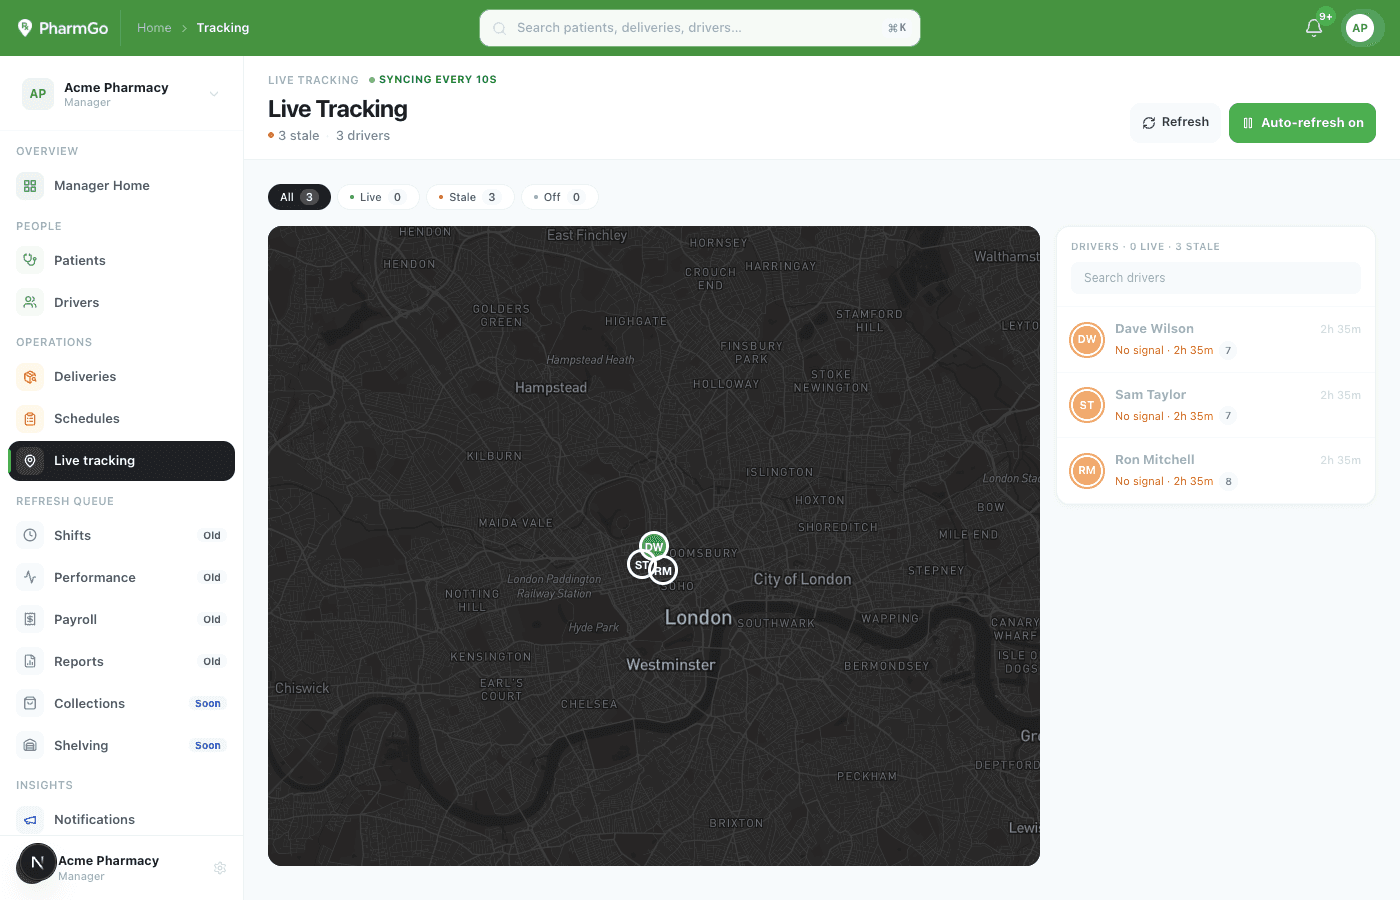1400x900 pixels.
Task: Expand the Acme Pharmacy account switcher
Action: coord(122,94)
